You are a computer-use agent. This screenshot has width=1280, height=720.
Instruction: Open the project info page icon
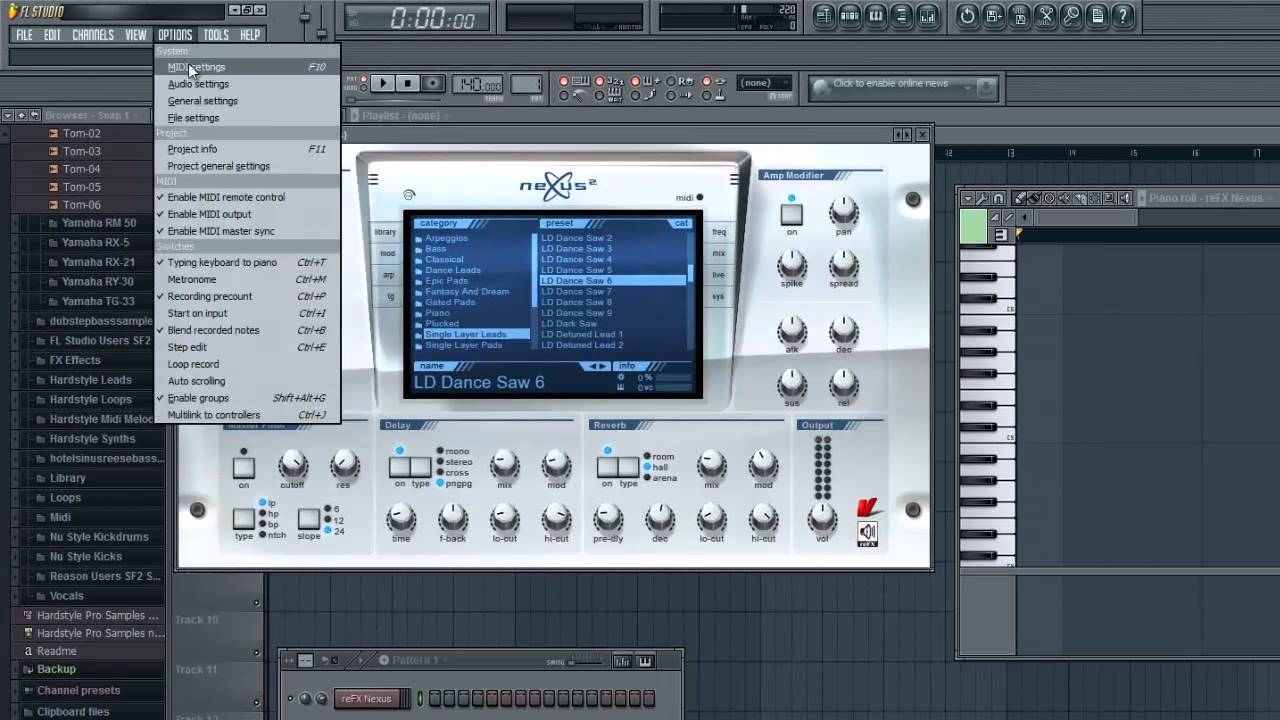point(1097,15)
